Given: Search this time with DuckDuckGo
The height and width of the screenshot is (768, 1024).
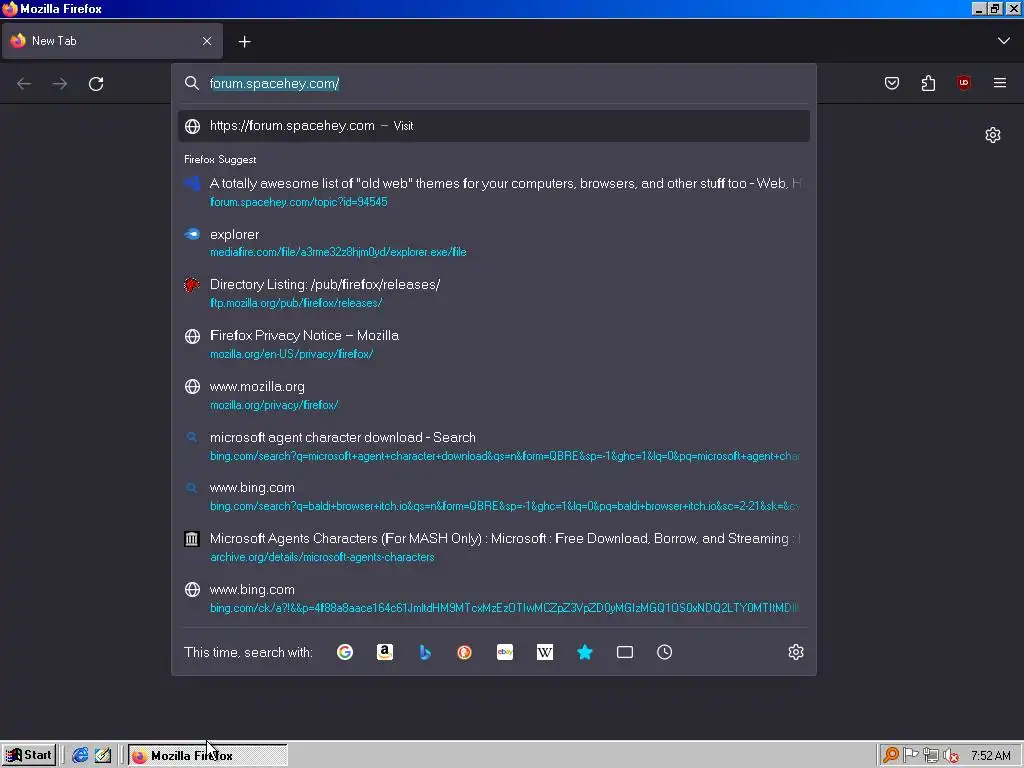Looking at the screenshot, I should click(464, 652).
